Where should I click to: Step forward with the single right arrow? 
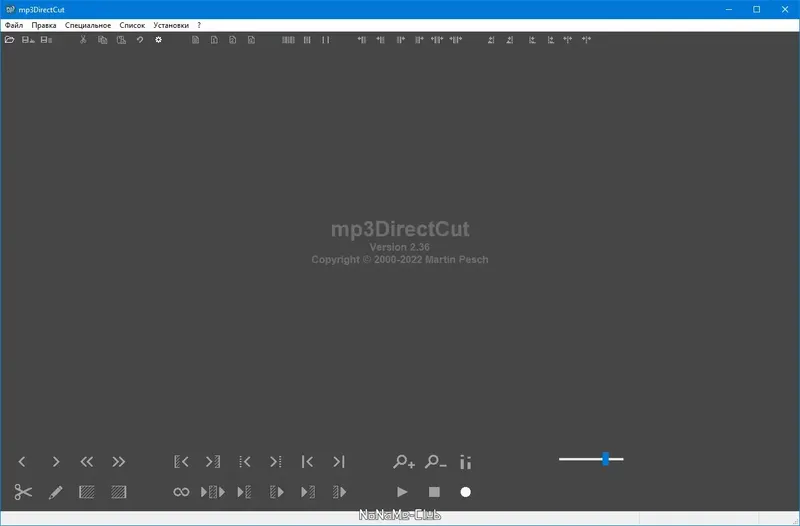tap(56, 462)
